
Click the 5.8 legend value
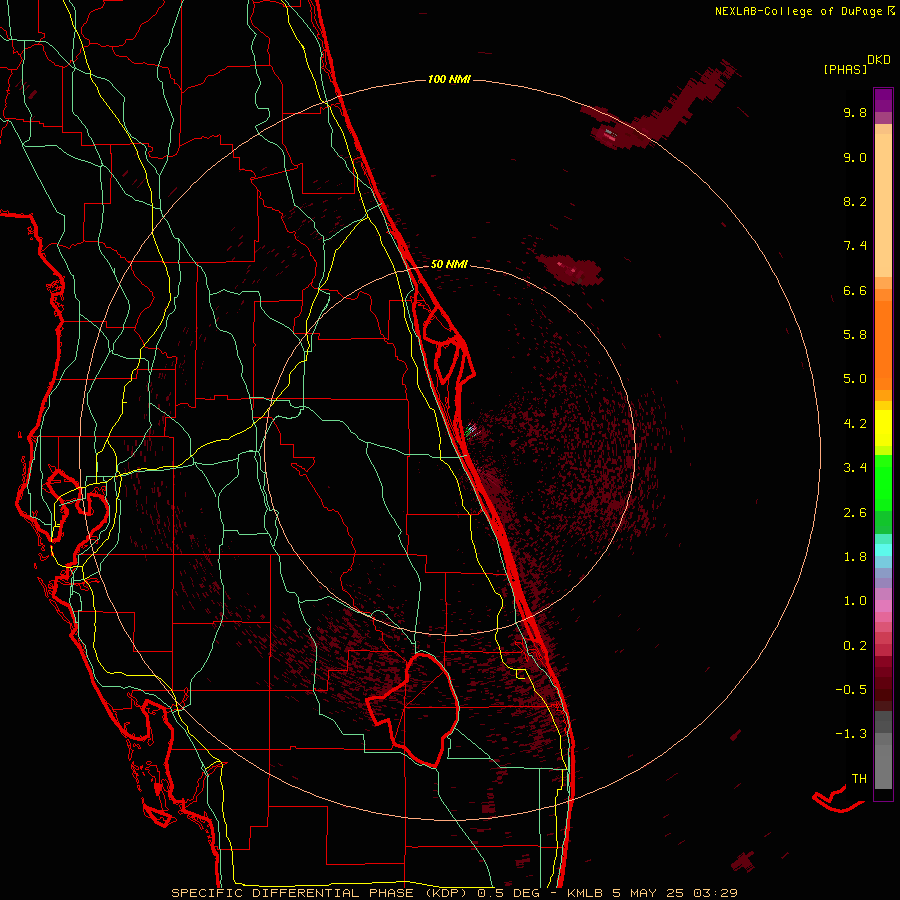click(855, 335)
